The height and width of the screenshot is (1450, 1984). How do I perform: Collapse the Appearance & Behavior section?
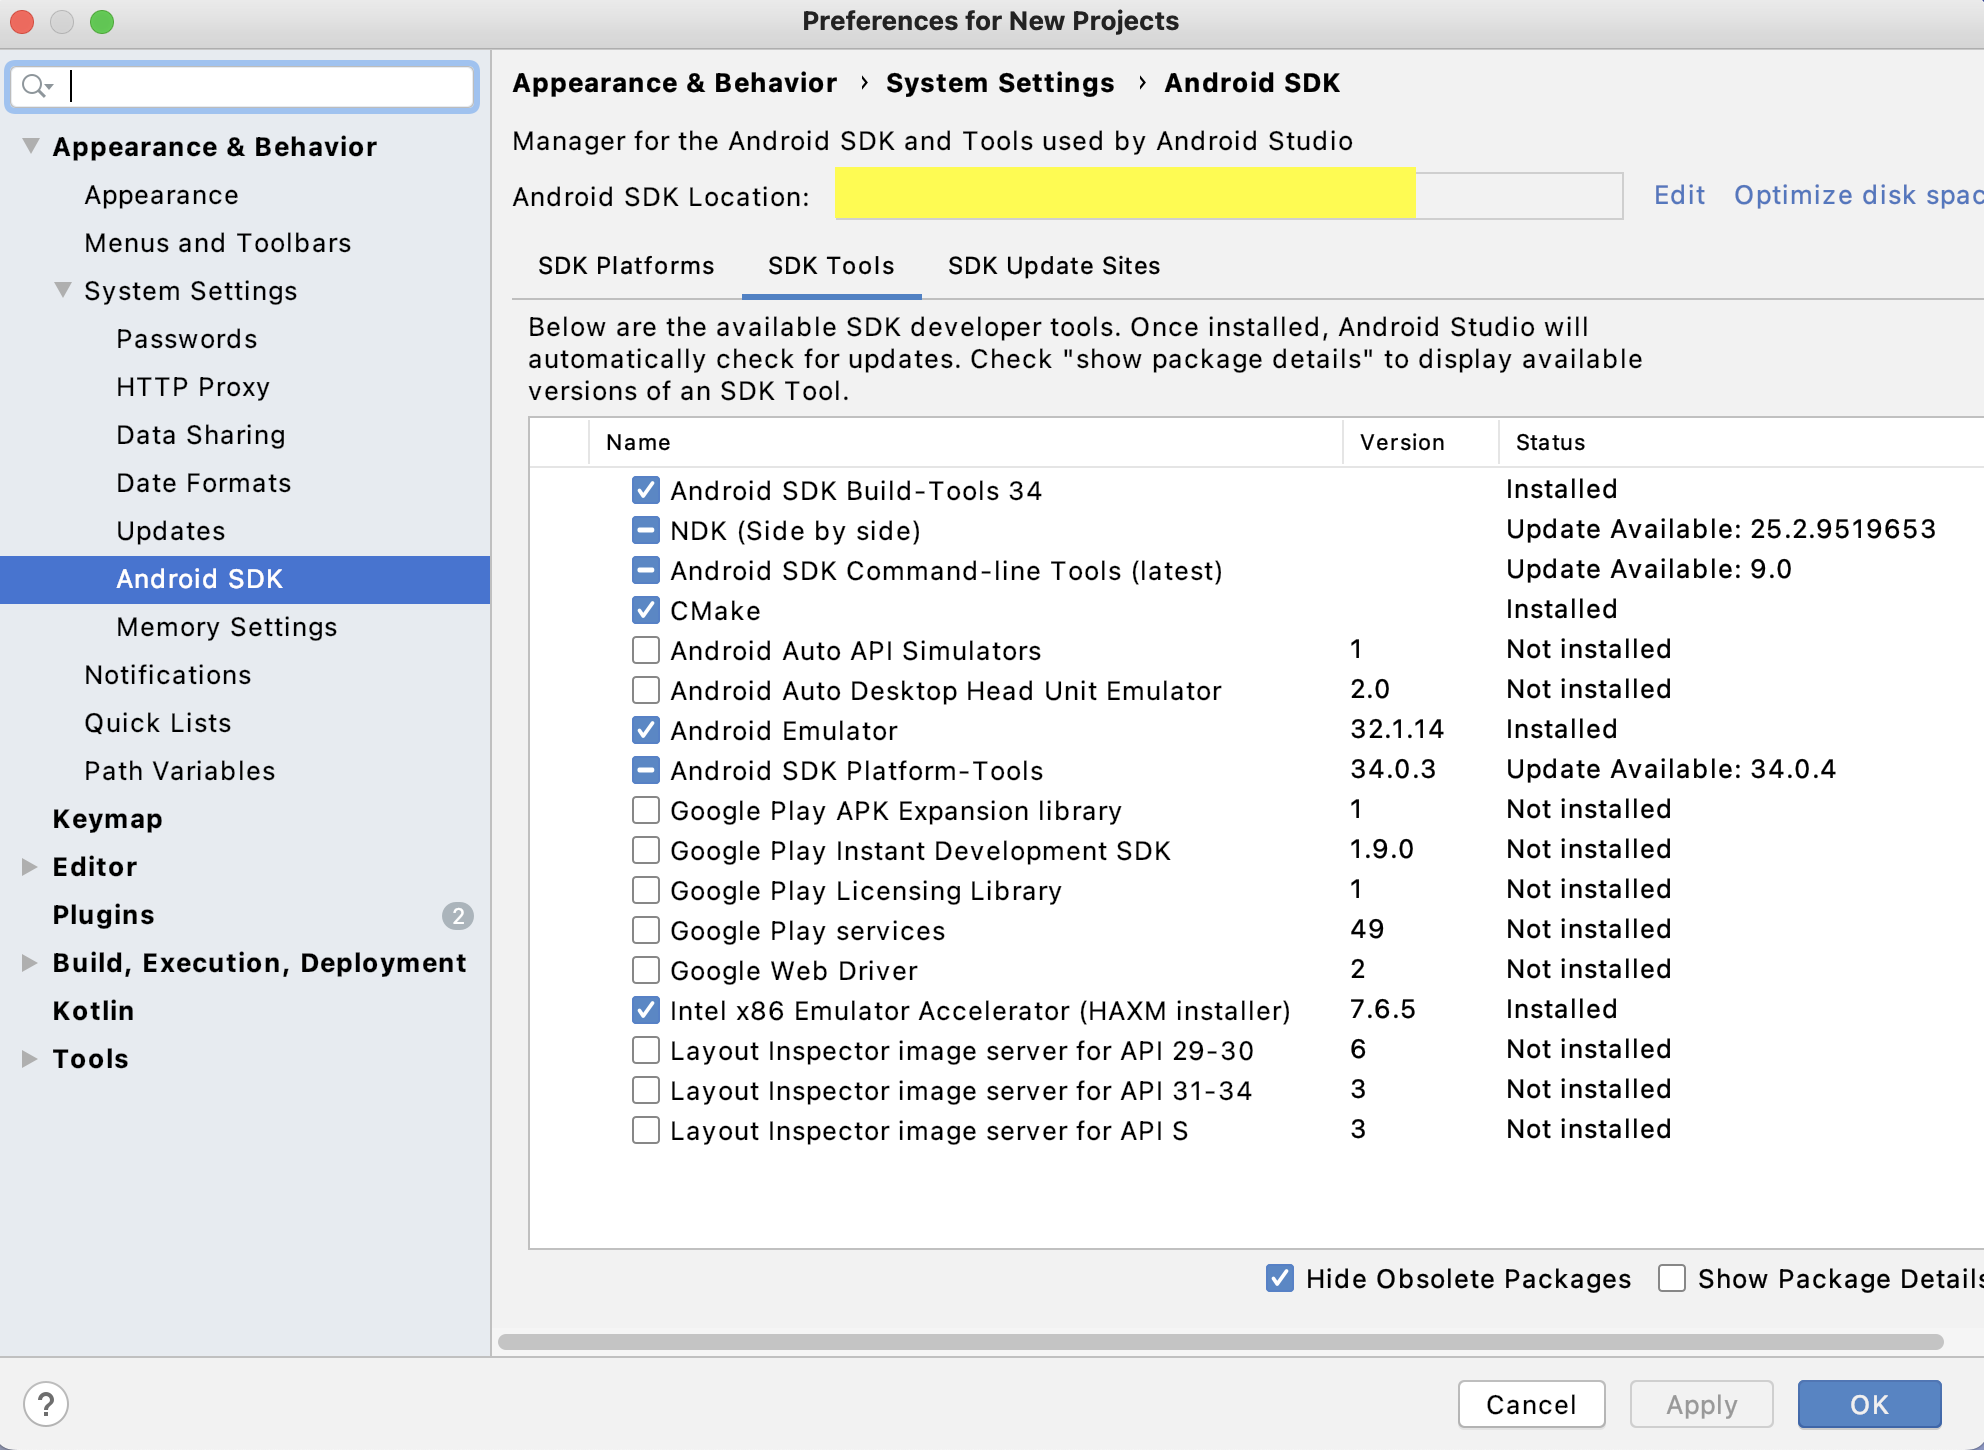[31, 146]
